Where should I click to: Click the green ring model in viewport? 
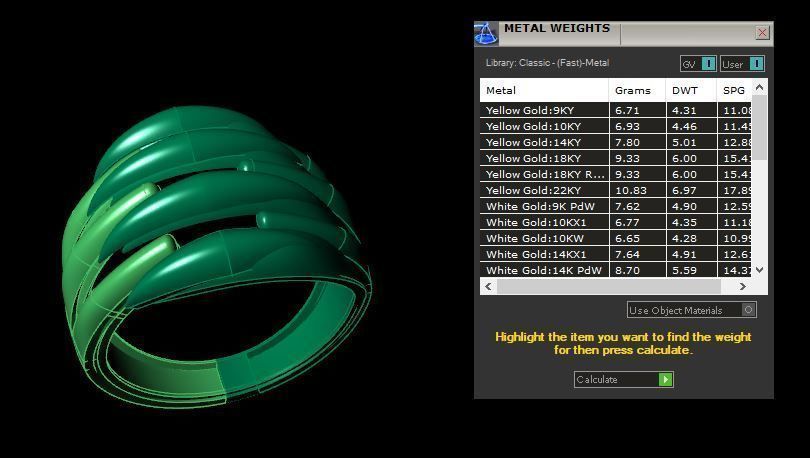[217, 258]
